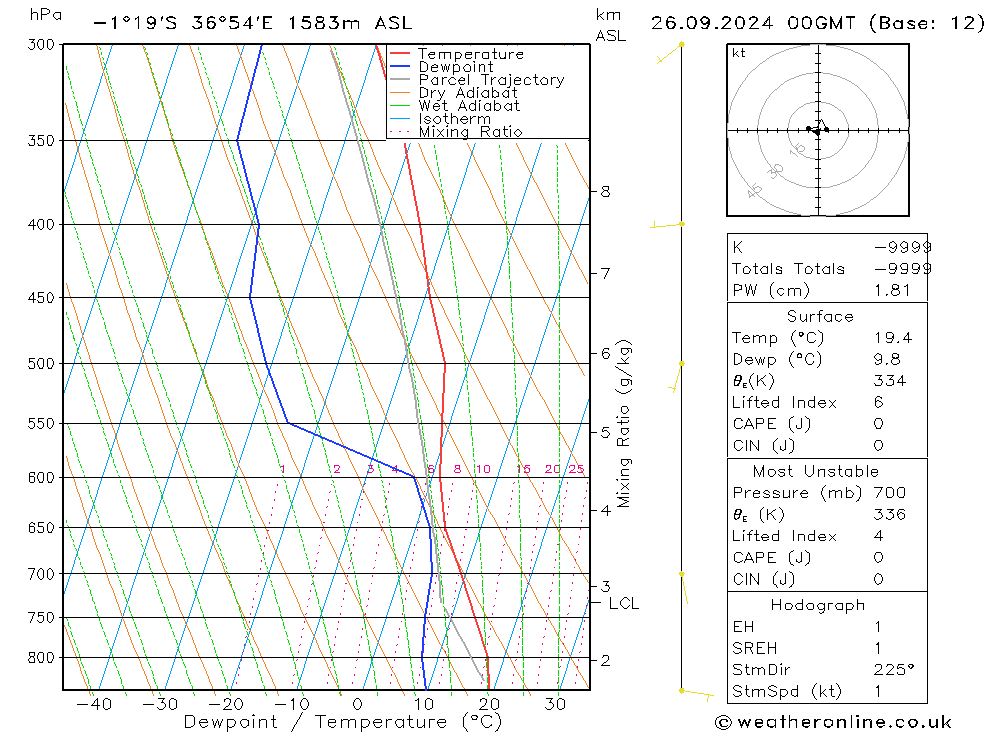Click the mixing ratio label 10
The width and height of the screenshot is (1000, 733).
(483, 470)
